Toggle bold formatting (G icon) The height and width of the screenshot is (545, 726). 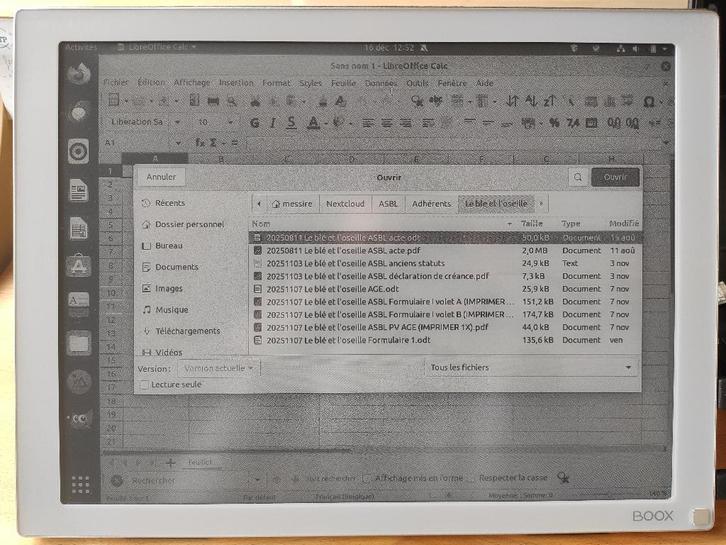(254, 123)
